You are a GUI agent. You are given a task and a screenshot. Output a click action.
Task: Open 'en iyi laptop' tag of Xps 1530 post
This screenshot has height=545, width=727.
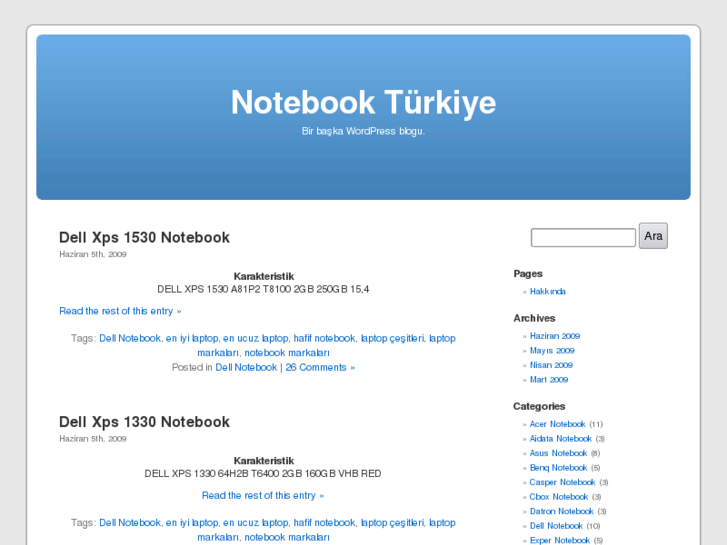click(191, 339)
